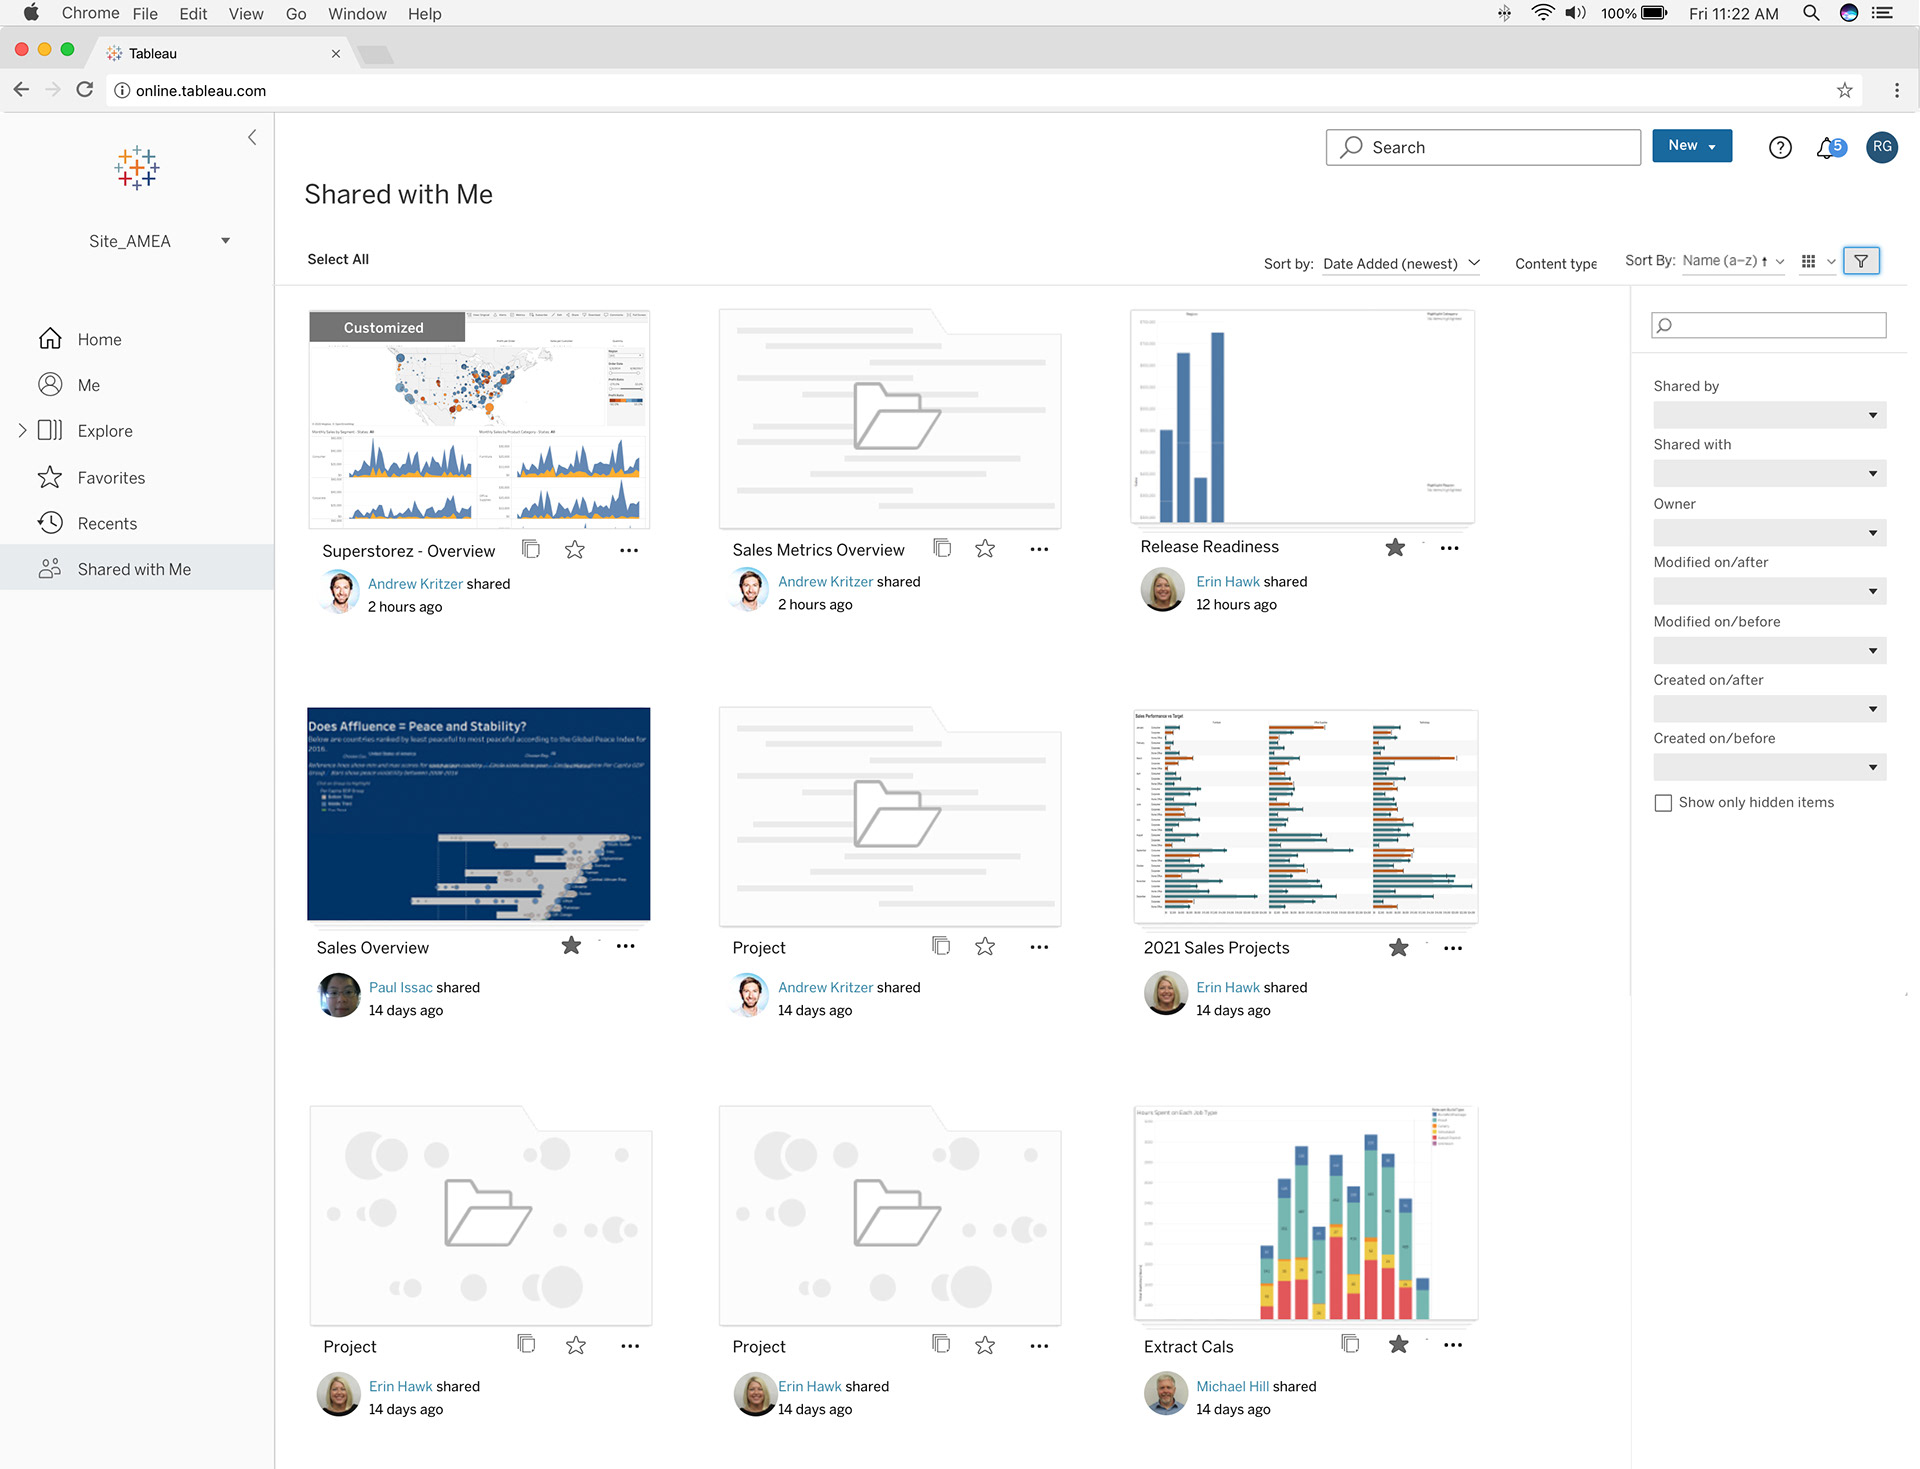Open the Shared by filter dropdown
The image size is (1920, 1469).
point(1769,415)
